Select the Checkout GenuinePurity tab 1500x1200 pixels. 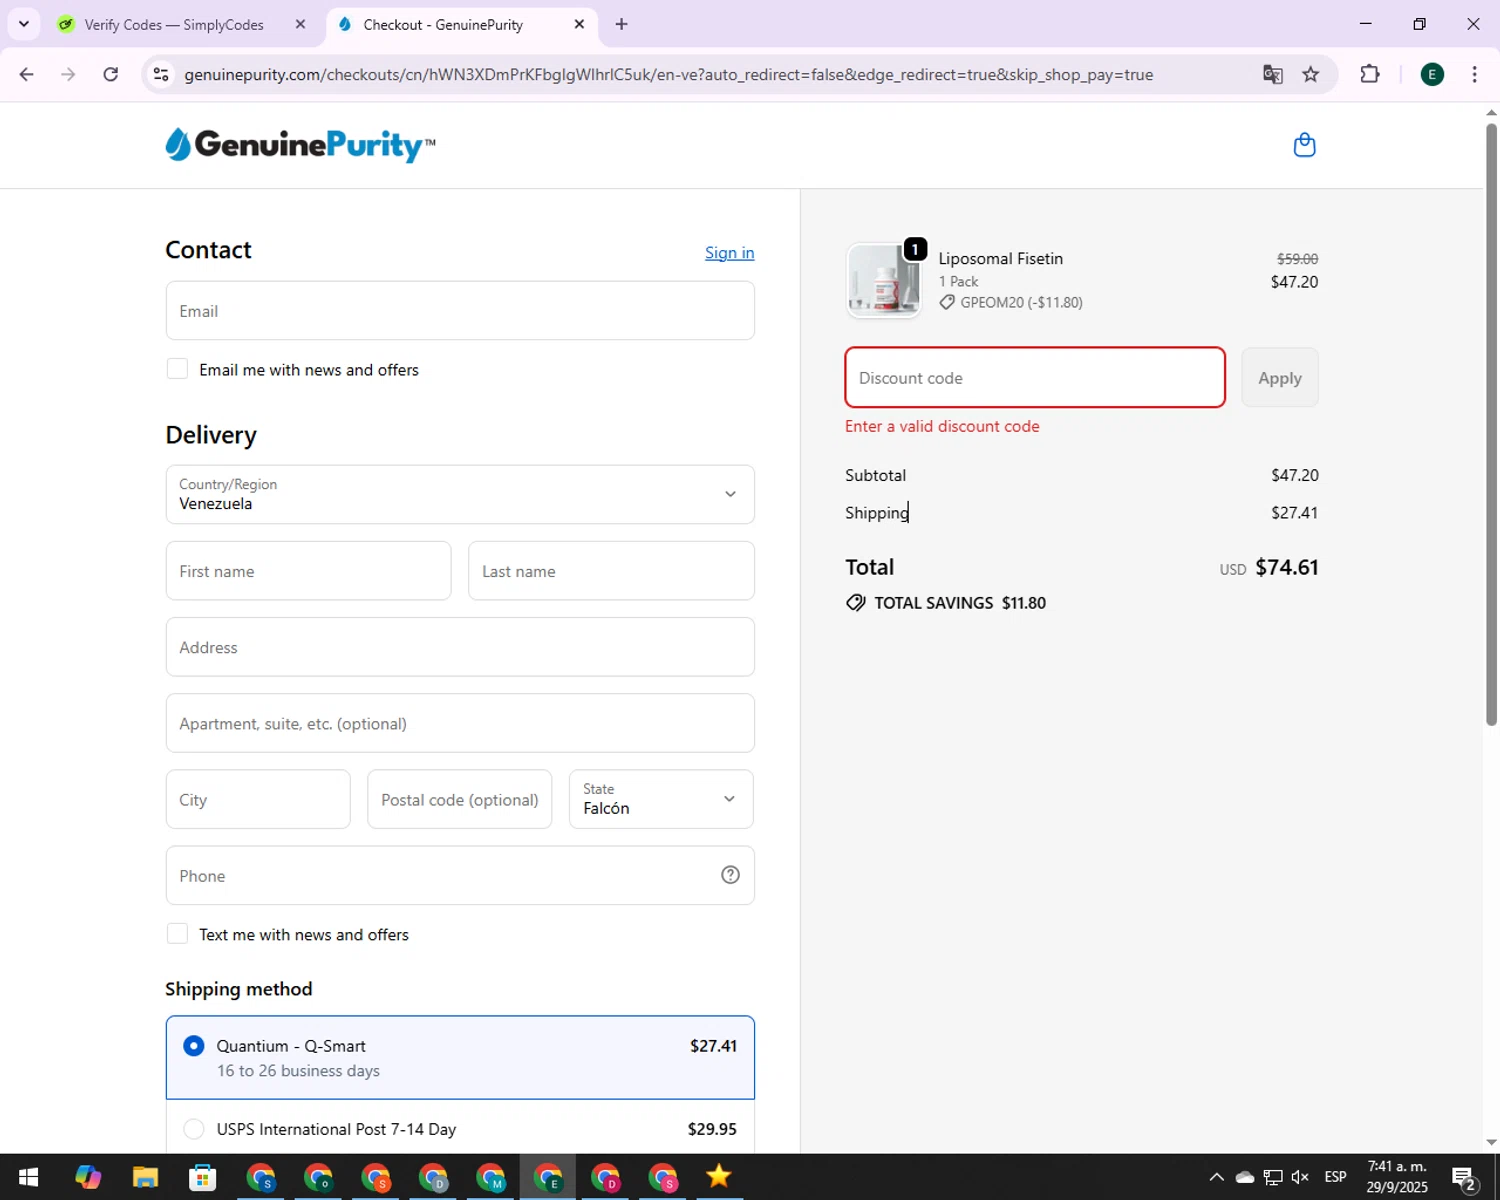pos(443,25)
